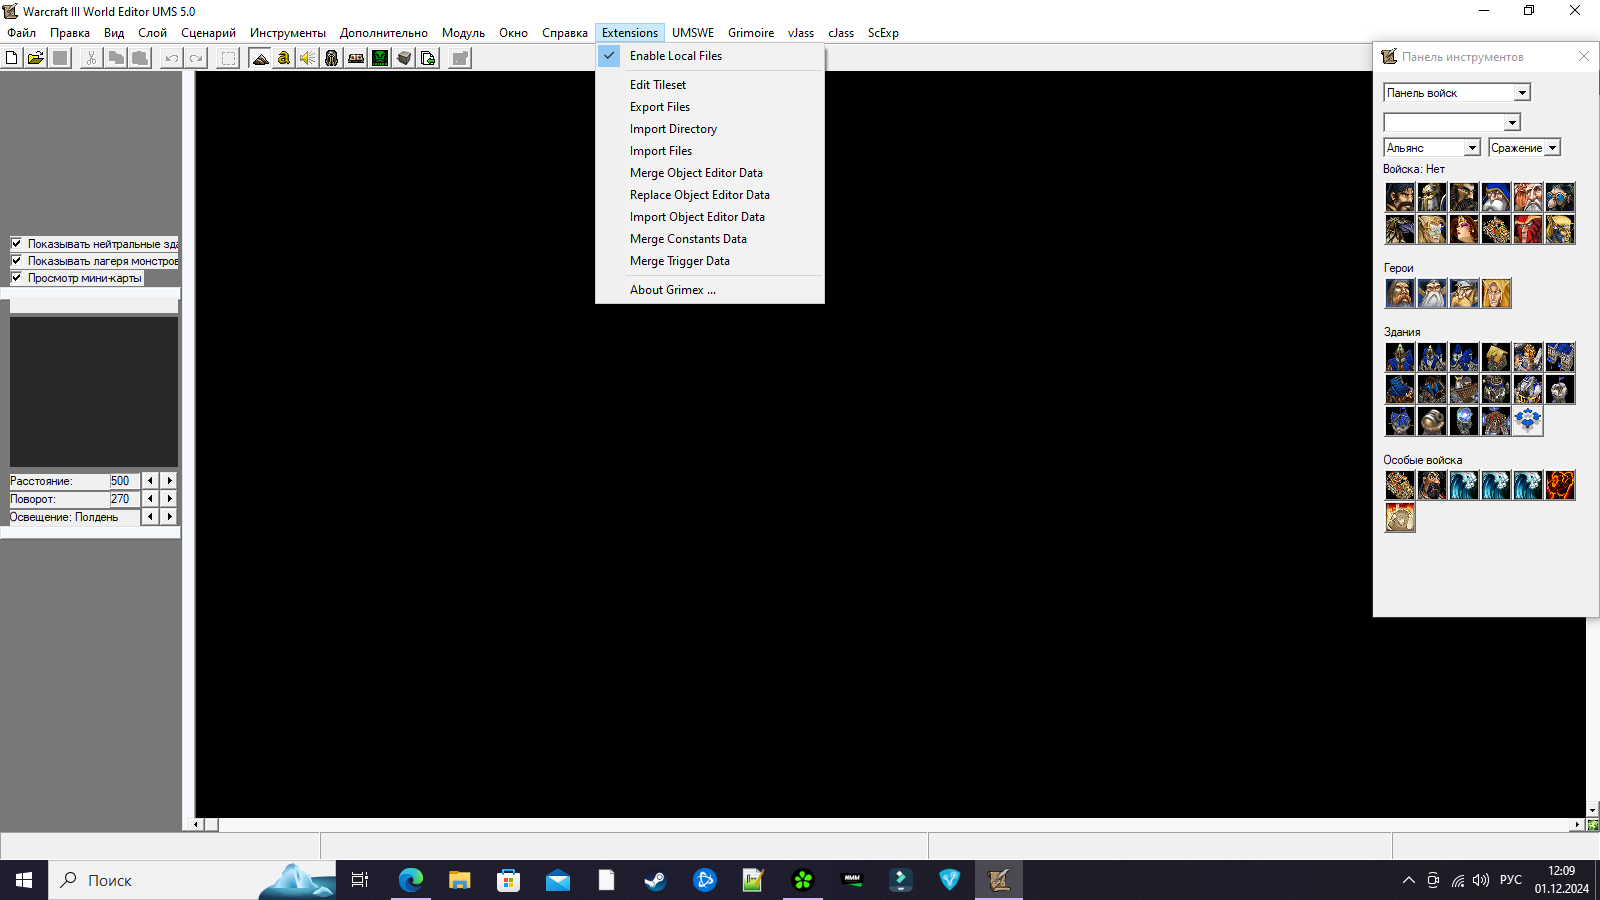Open Steam from the taskbar
The height and width of the screenshot is (900, 1600).
(655, 880)
